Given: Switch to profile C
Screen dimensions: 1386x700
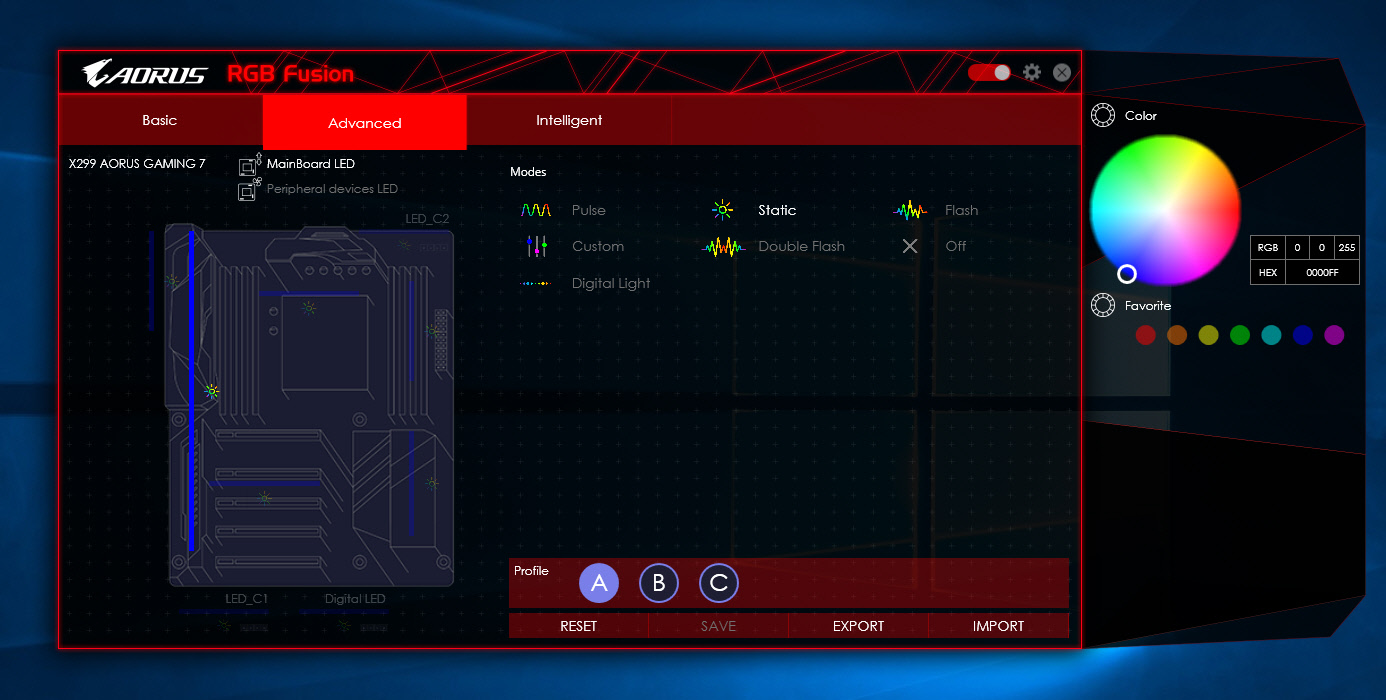Looking at the screenshot, I should pos(719,583).
